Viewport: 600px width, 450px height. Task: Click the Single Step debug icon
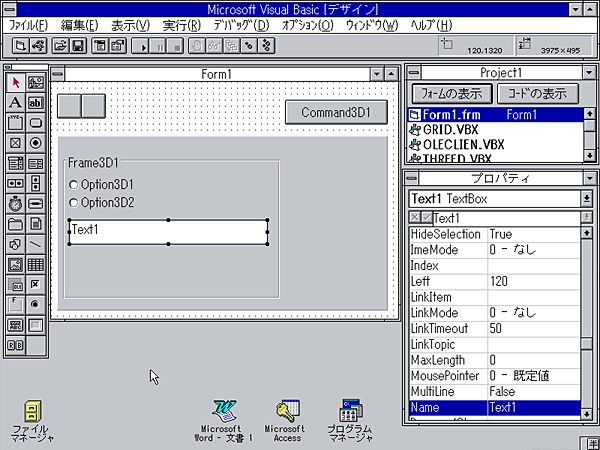249,46
